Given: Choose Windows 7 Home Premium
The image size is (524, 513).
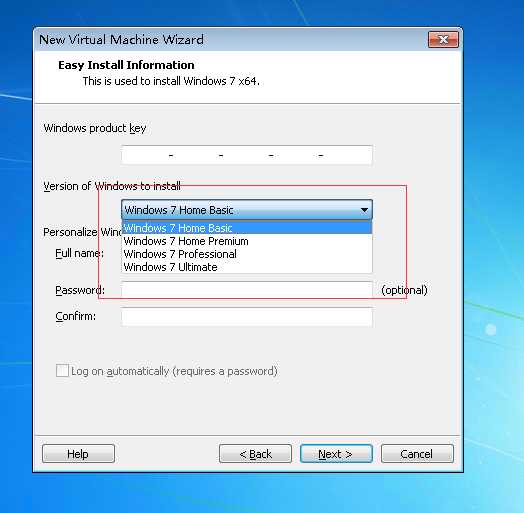Looking at the screenshot, I should (247, 241).
